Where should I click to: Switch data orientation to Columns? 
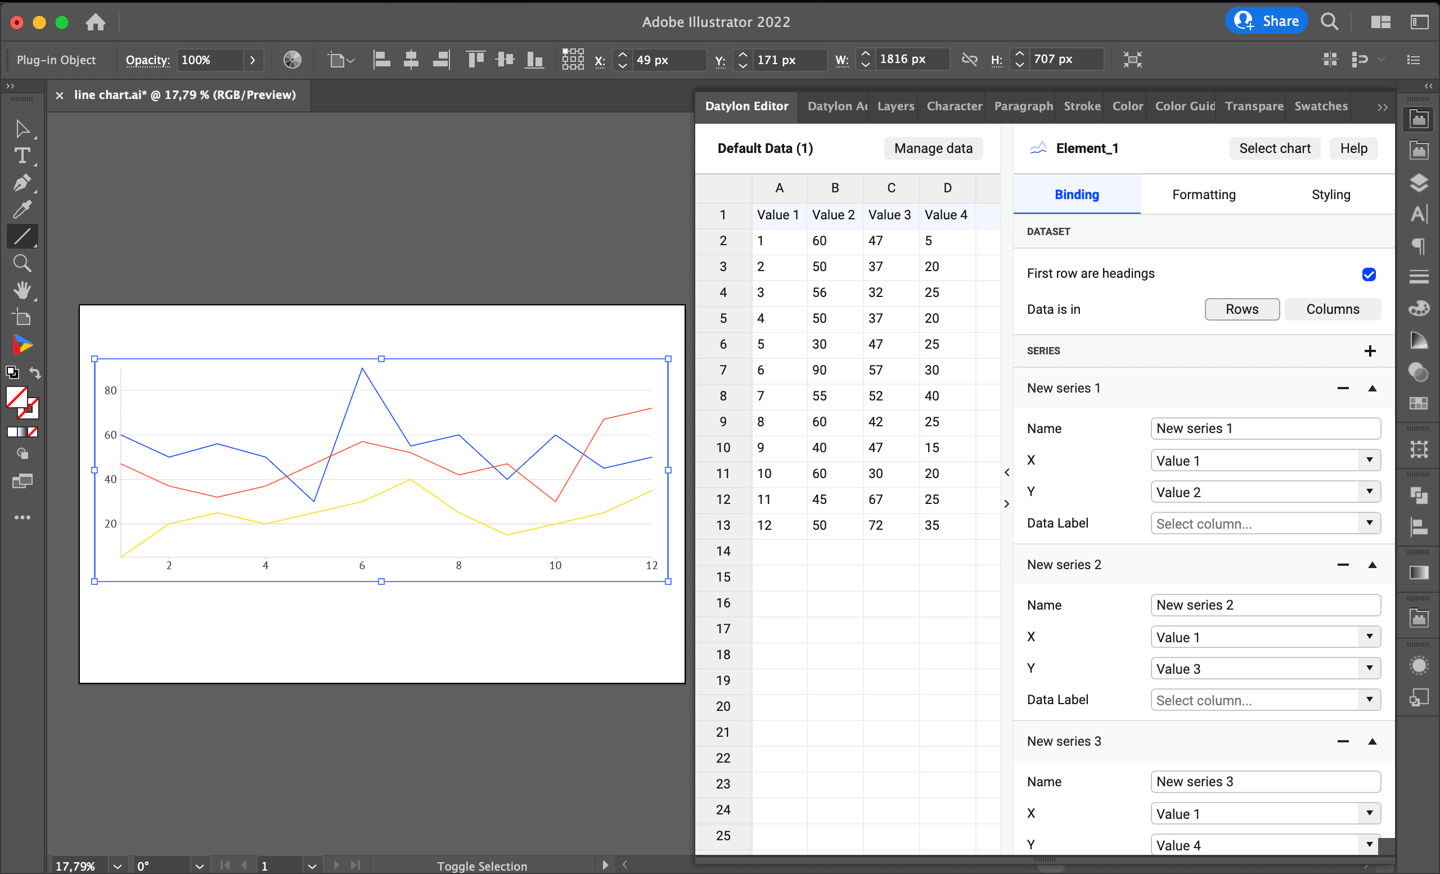[1333, 309]
